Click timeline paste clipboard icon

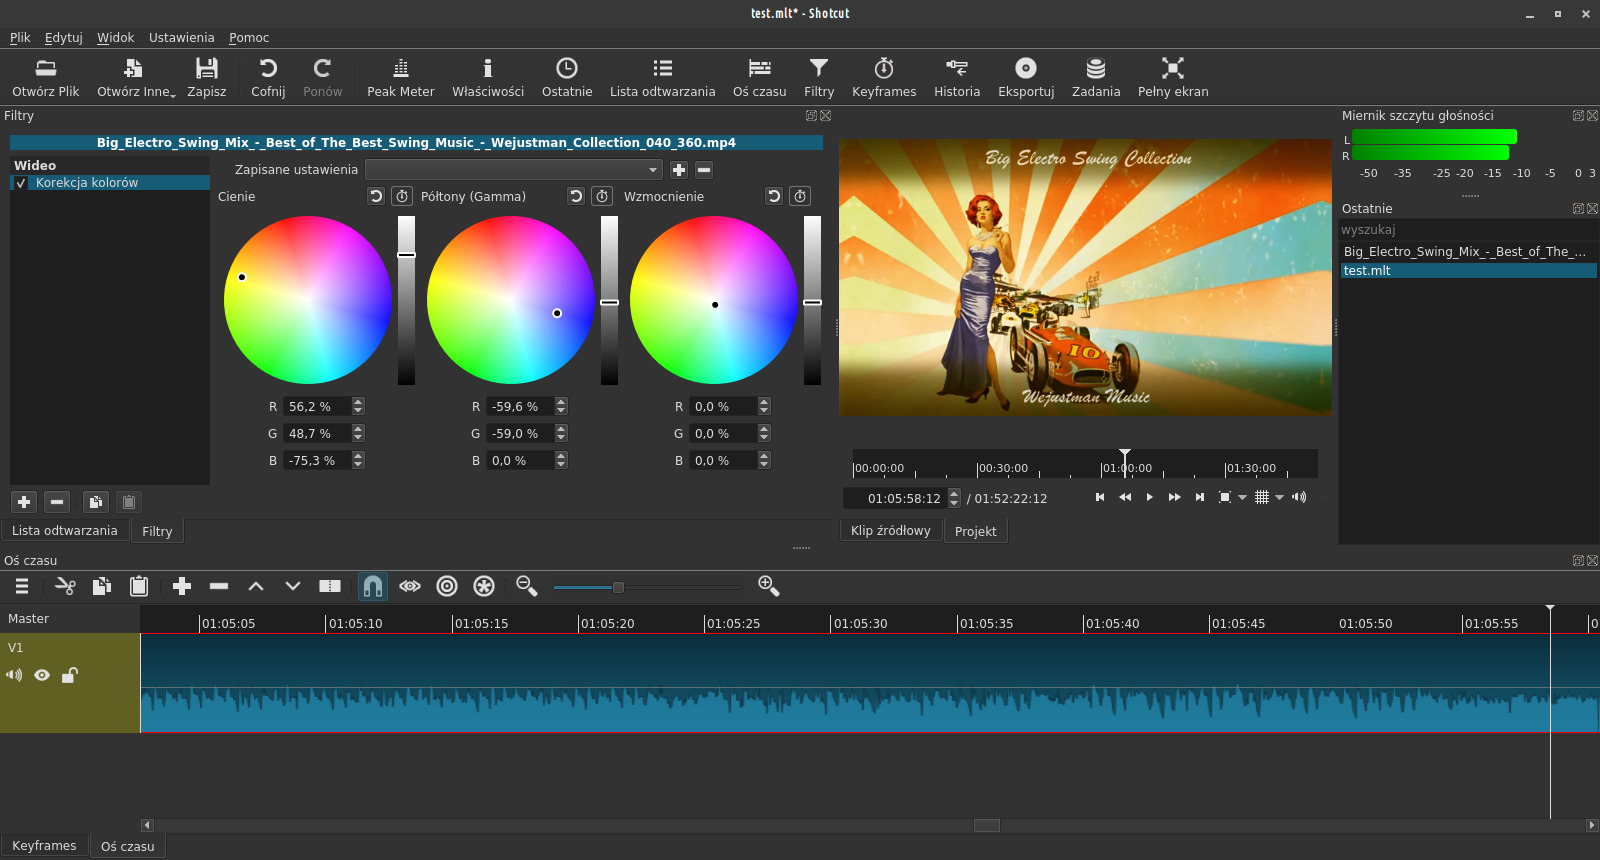pos(139,586)
